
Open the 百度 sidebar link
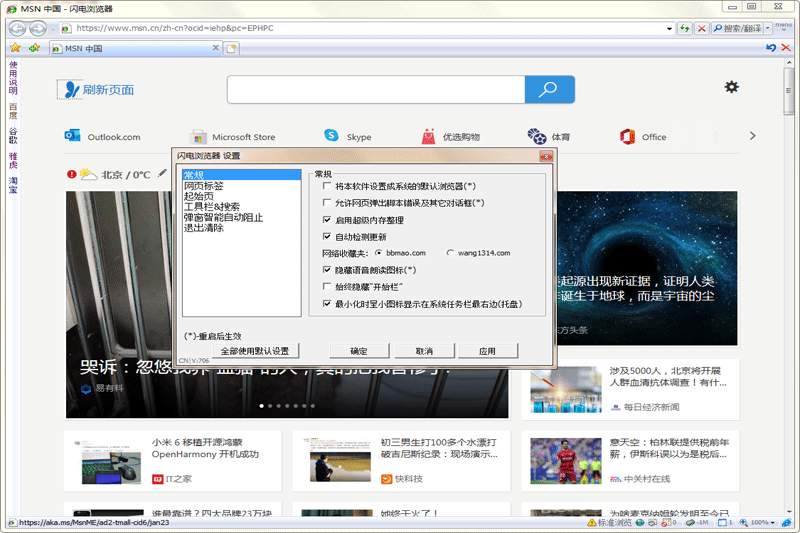point(13,111)
